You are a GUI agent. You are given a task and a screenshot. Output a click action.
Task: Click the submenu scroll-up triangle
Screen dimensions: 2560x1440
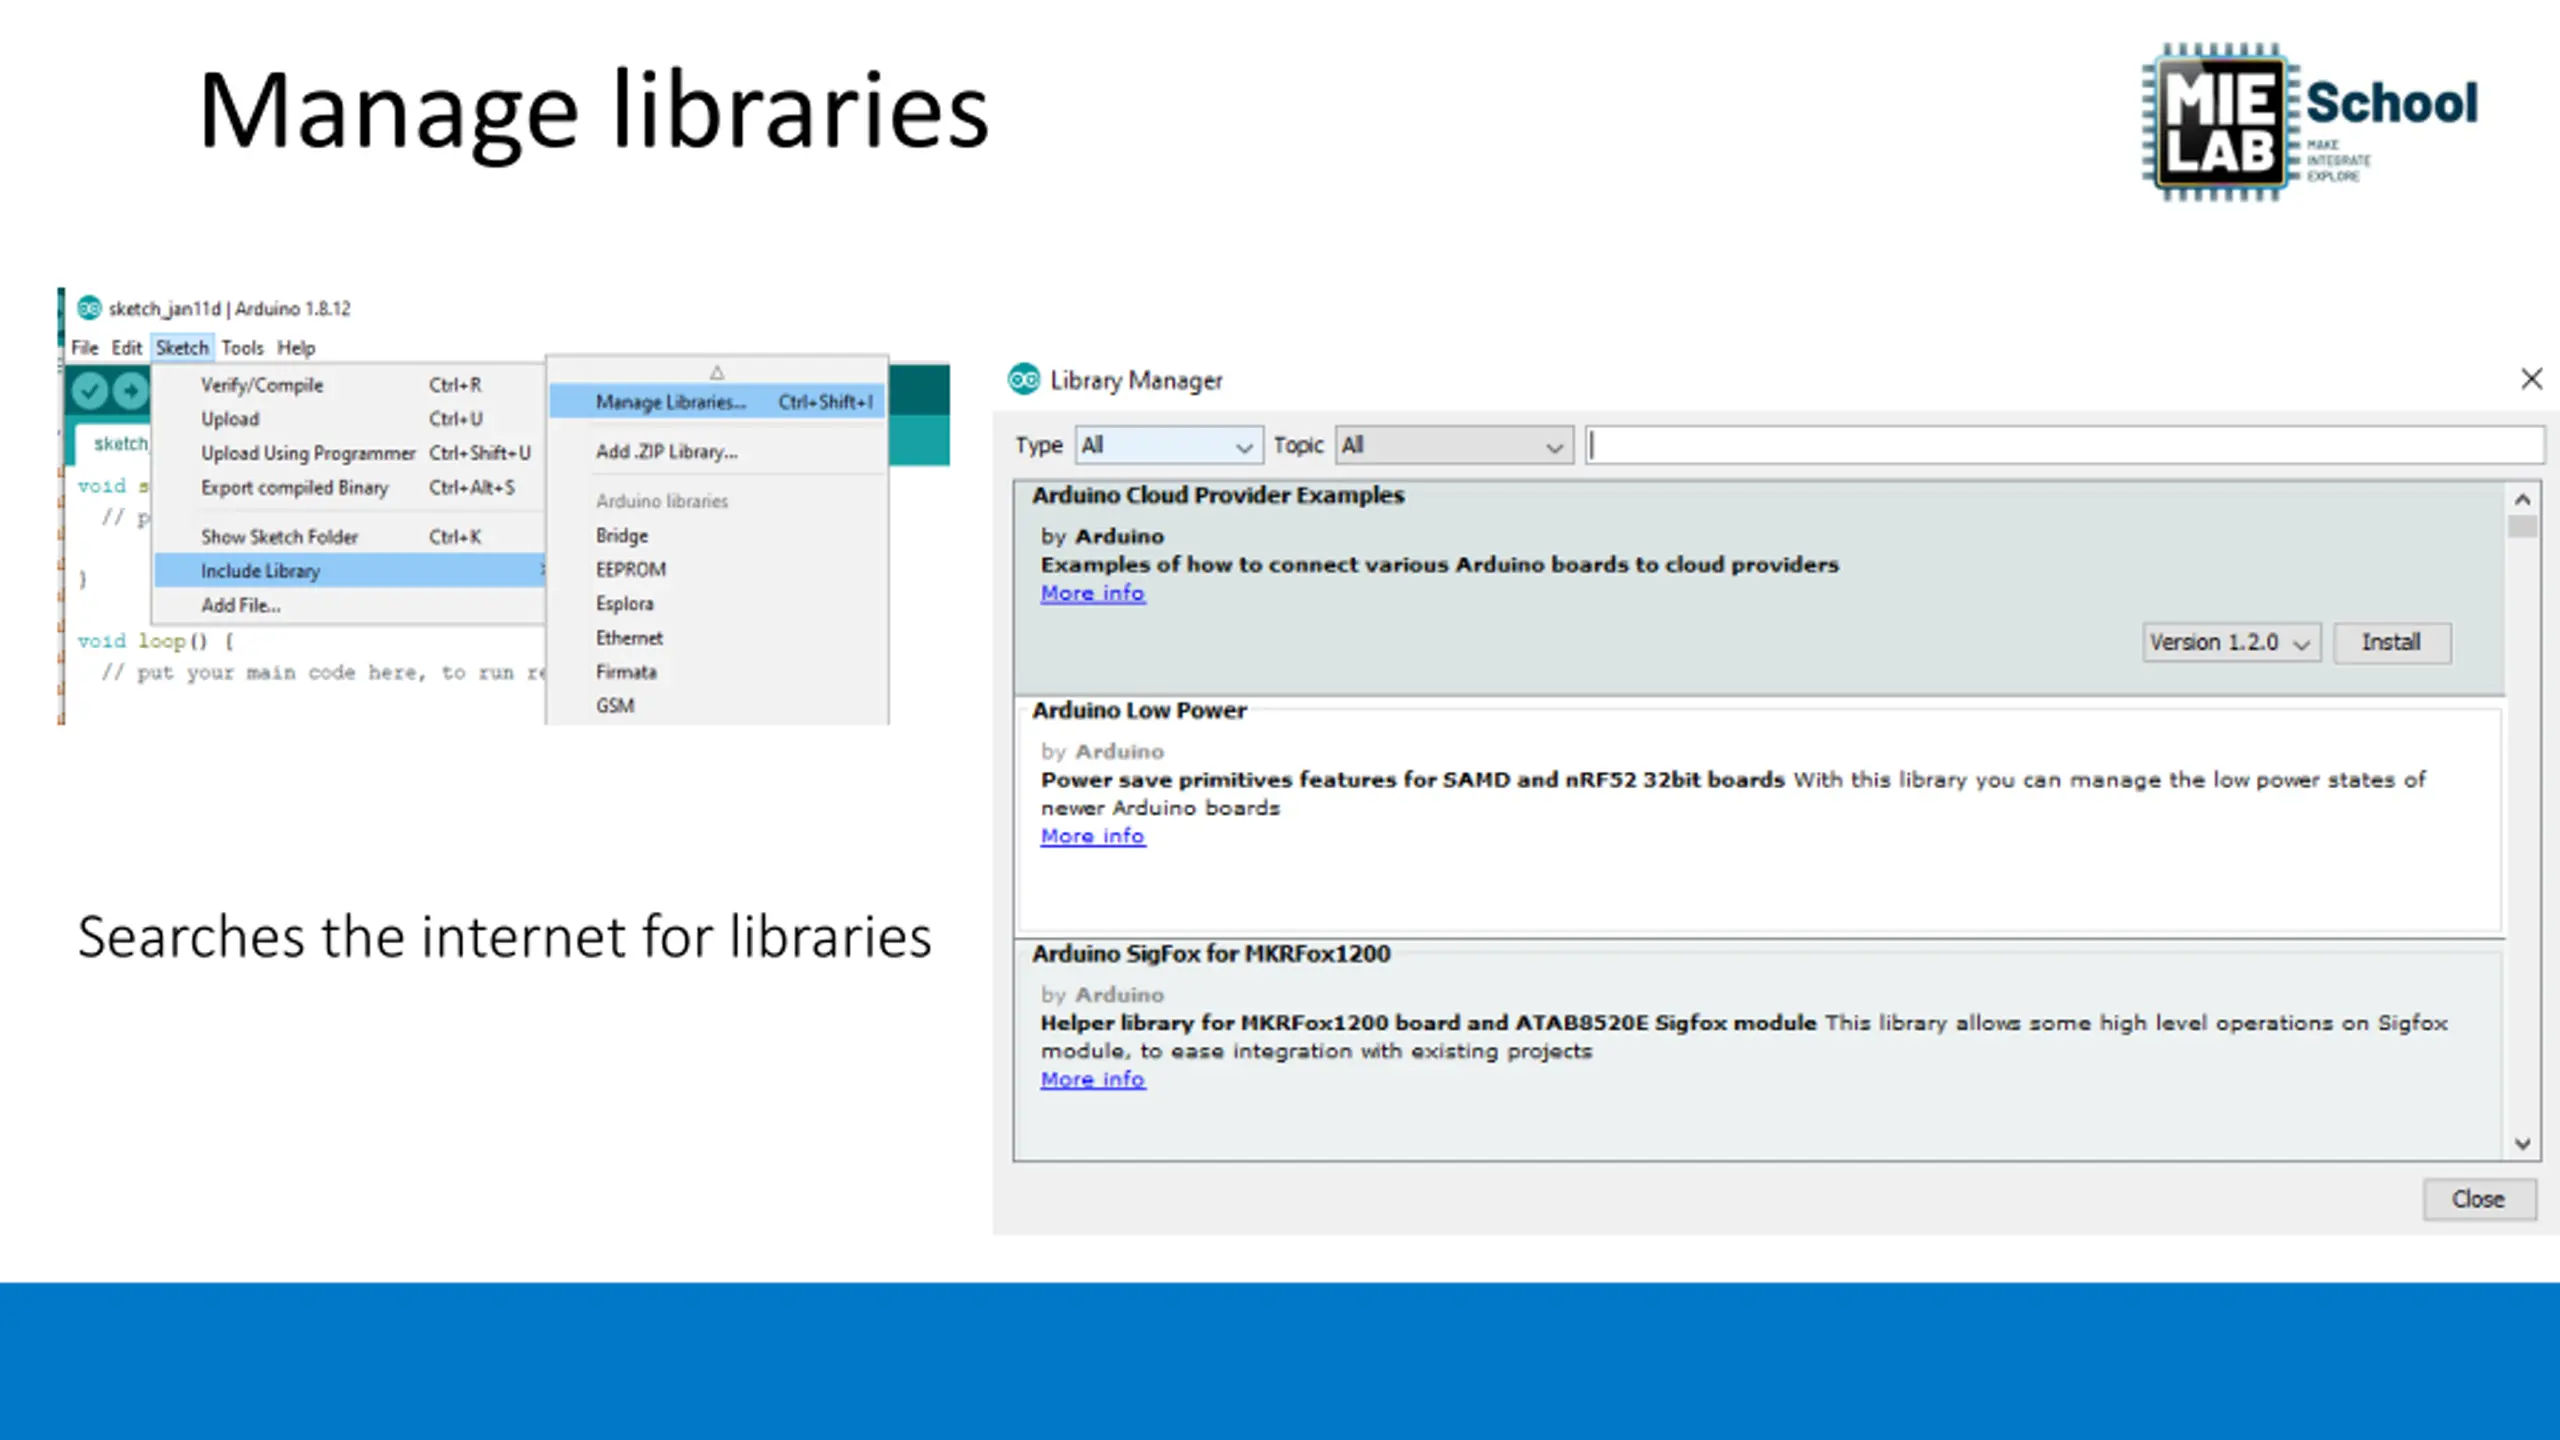[x=717, y=372]
